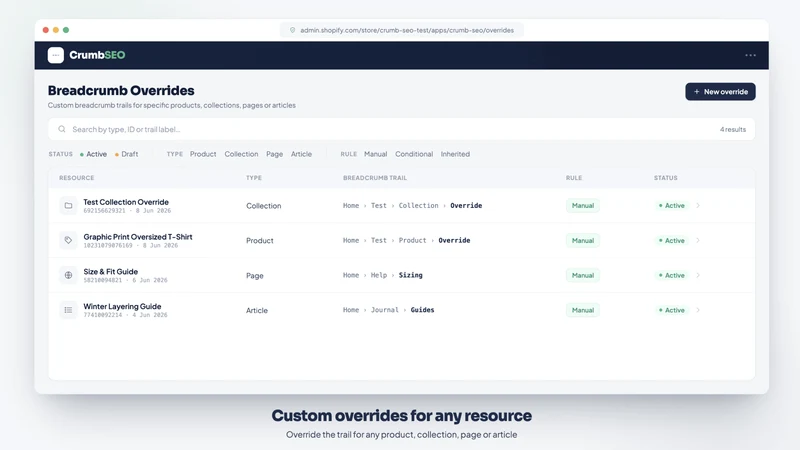Sort by Type column header
800x450 pixels.
(254, 178)
